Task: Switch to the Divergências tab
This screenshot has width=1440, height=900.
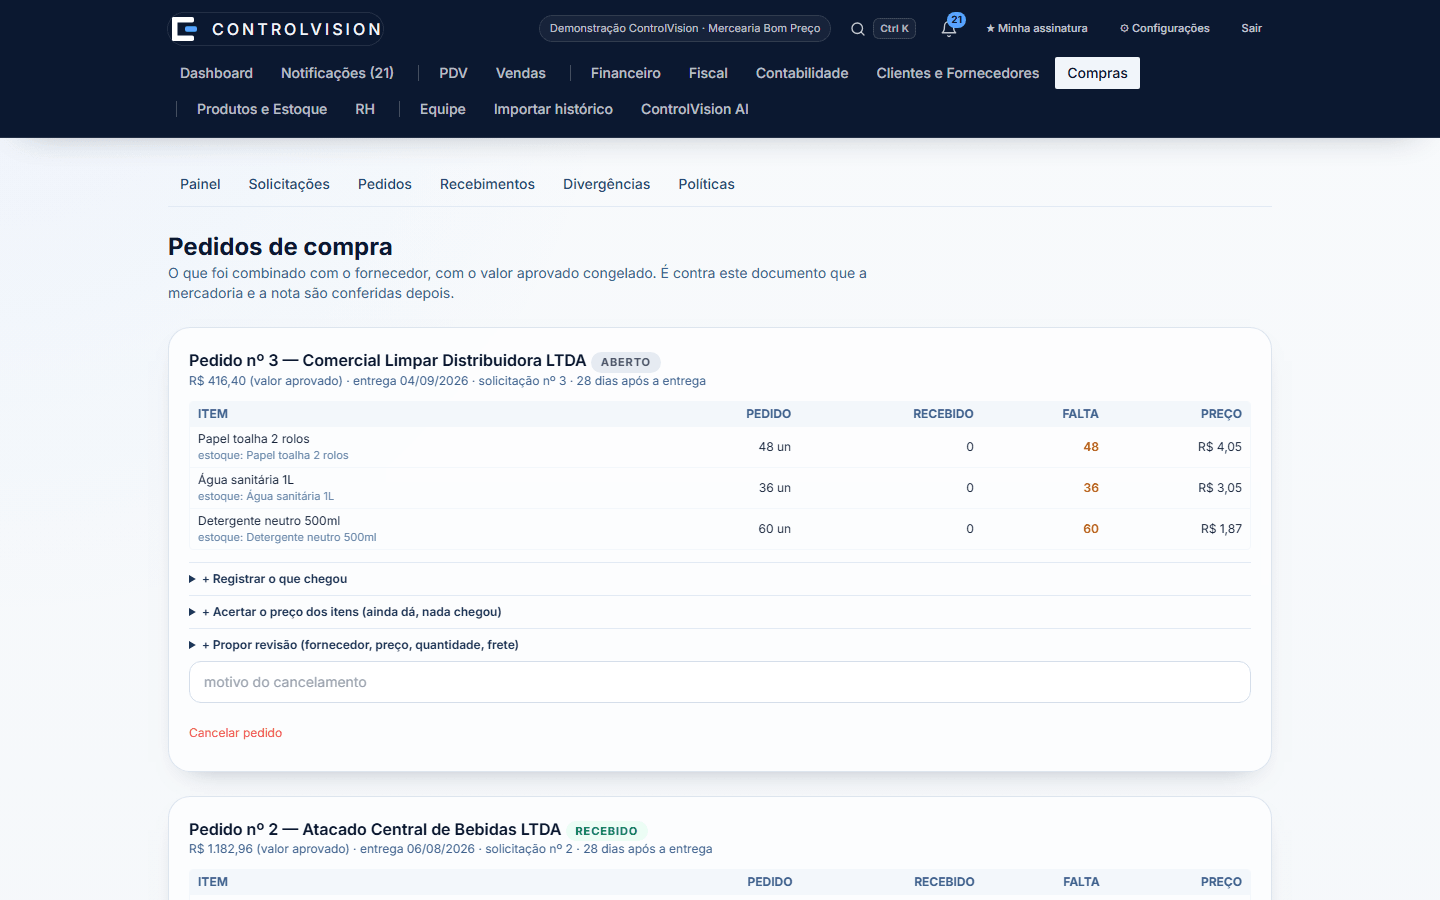Action: pos(606,184)
